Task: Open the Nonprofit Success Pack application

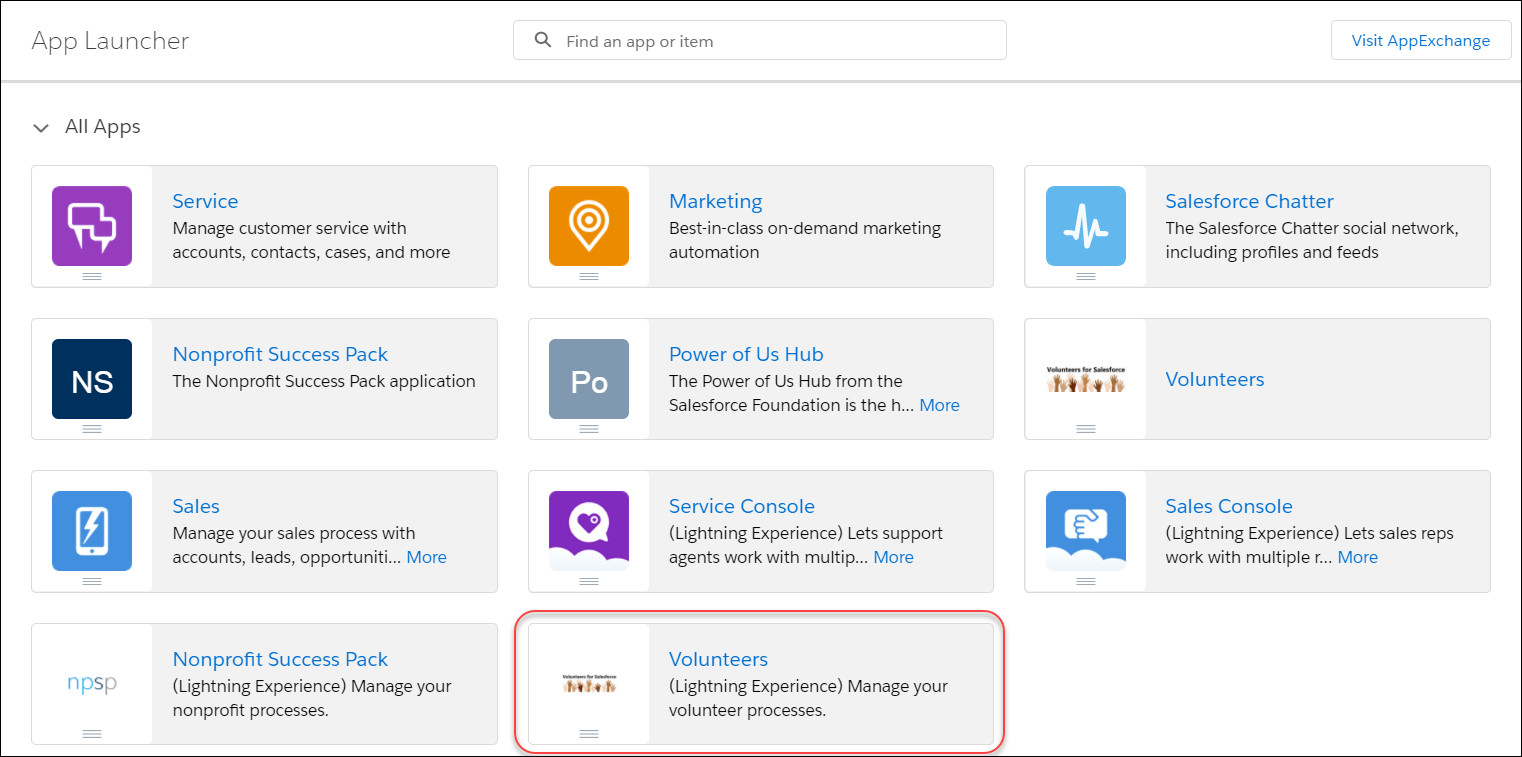Action: (279, 353)
